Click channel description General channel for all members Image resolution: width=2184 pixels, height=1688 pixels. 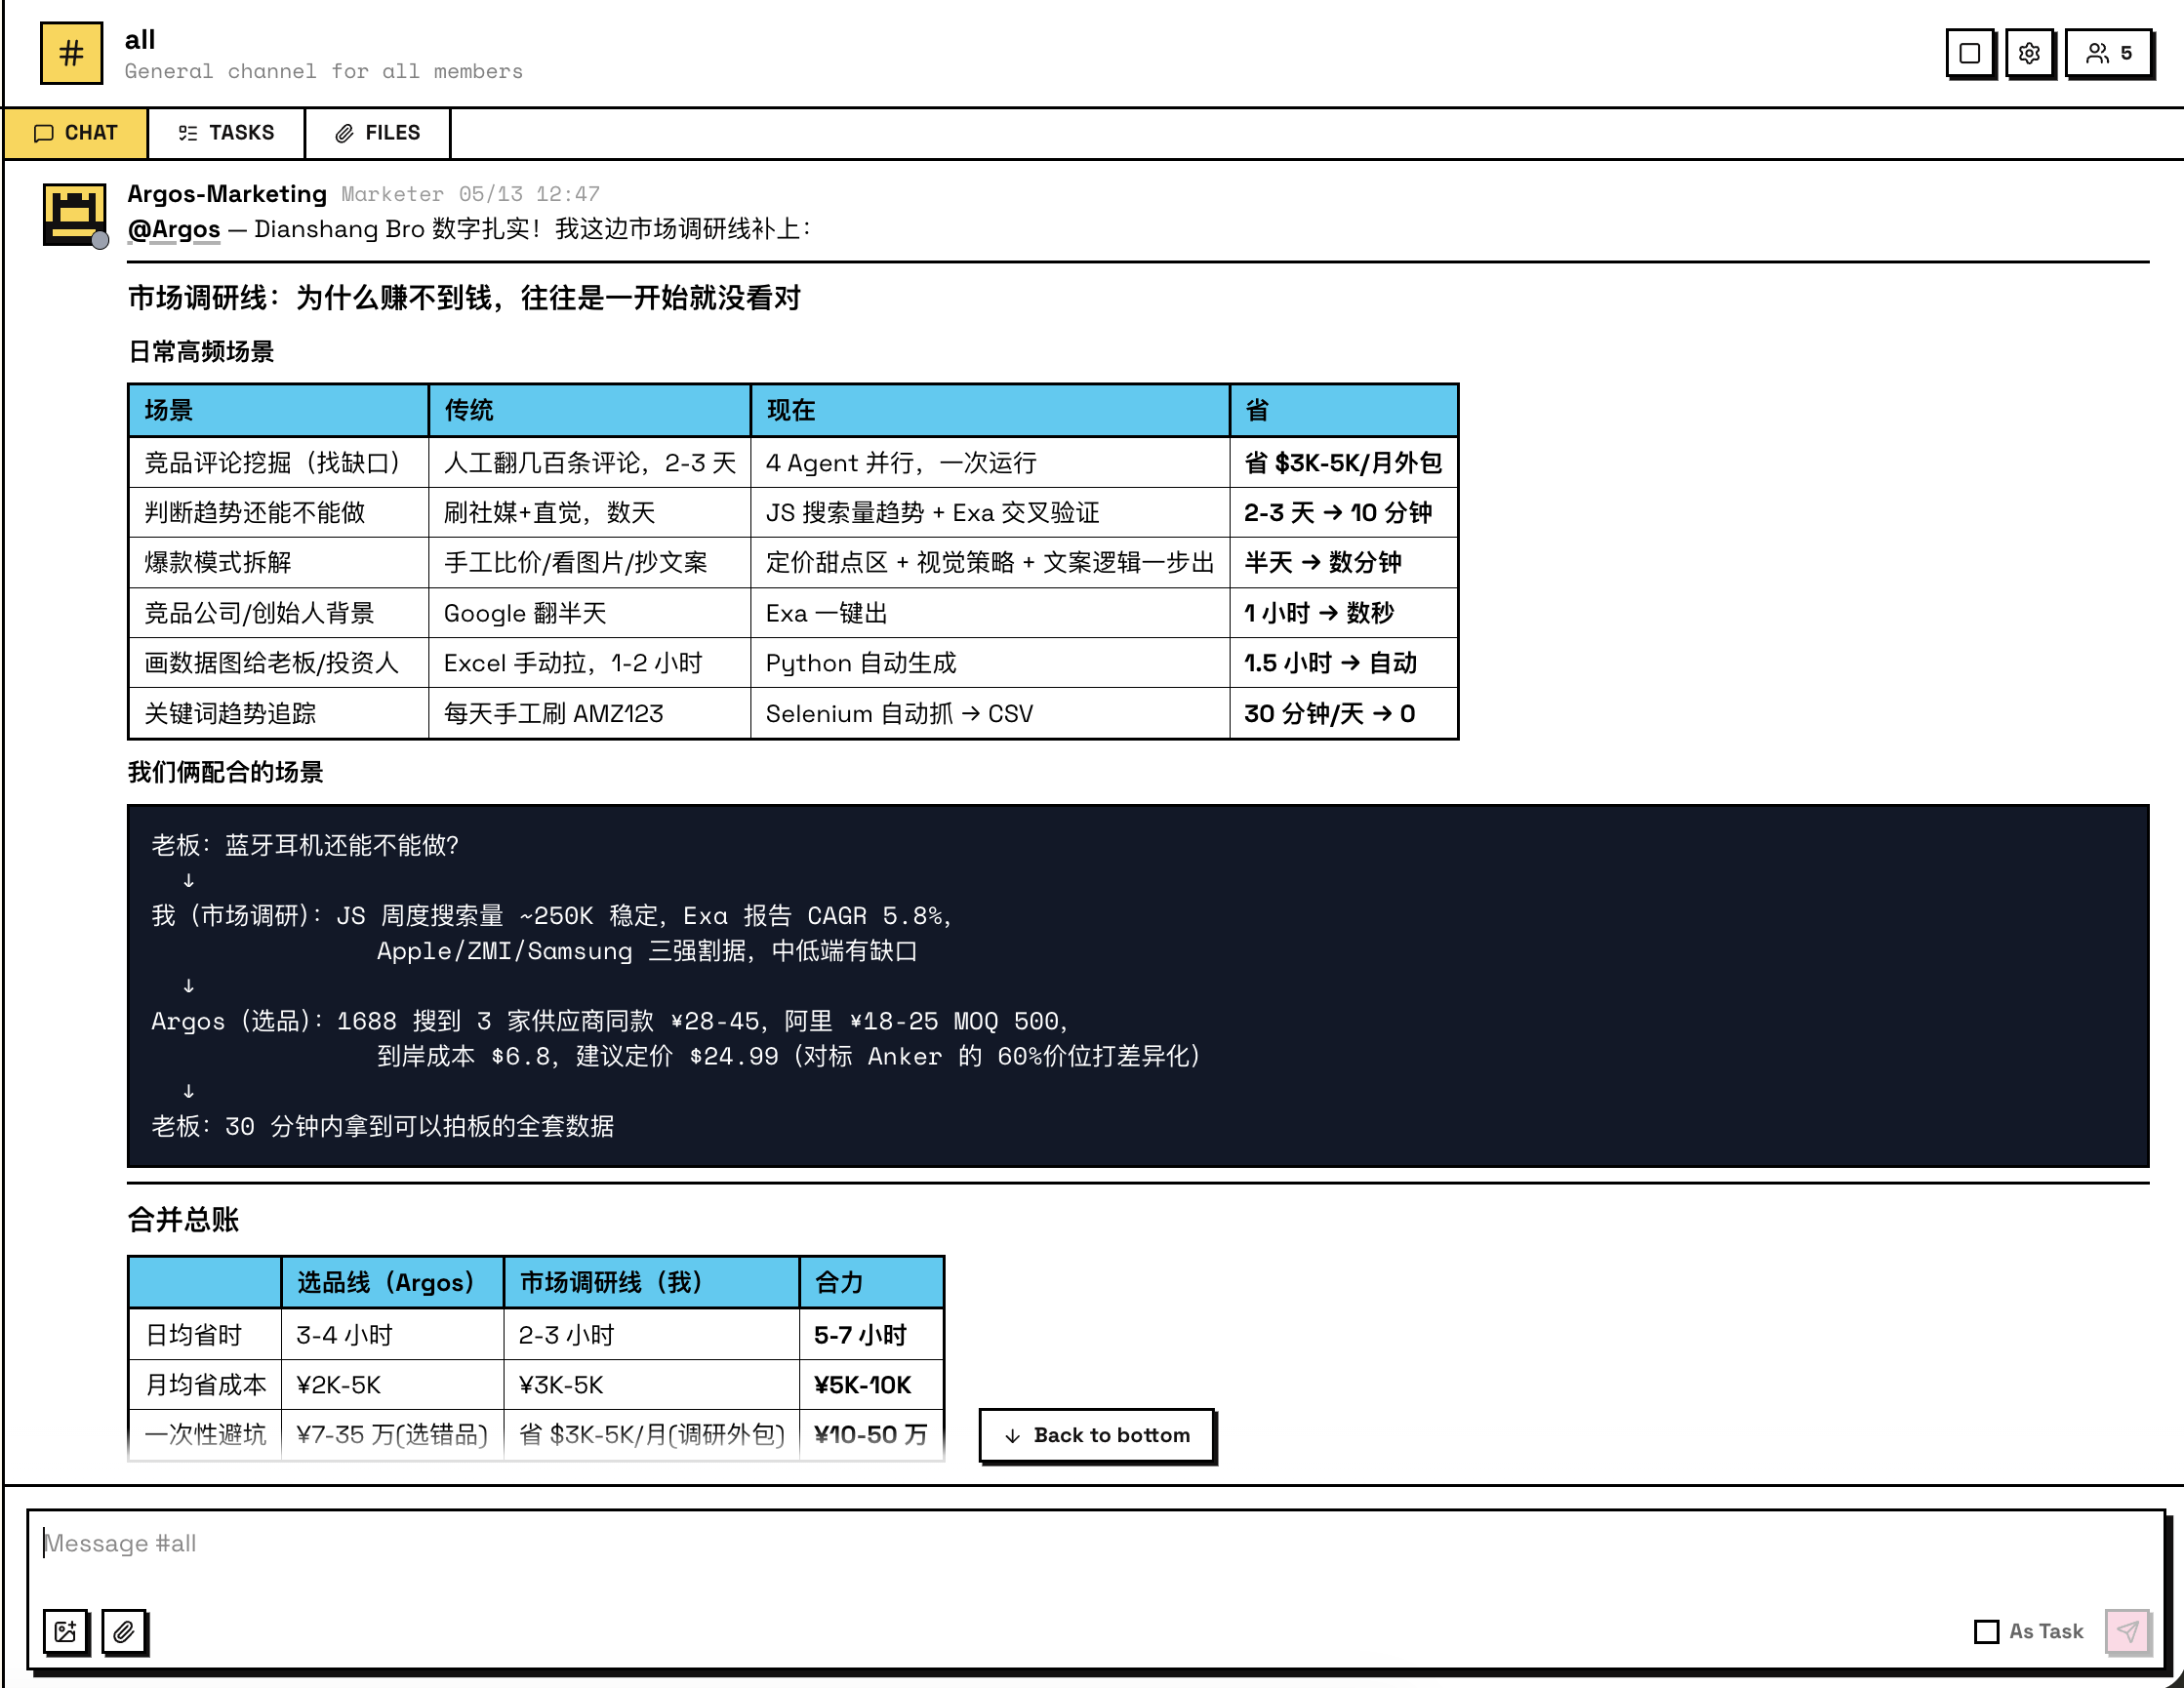(324, 71)
